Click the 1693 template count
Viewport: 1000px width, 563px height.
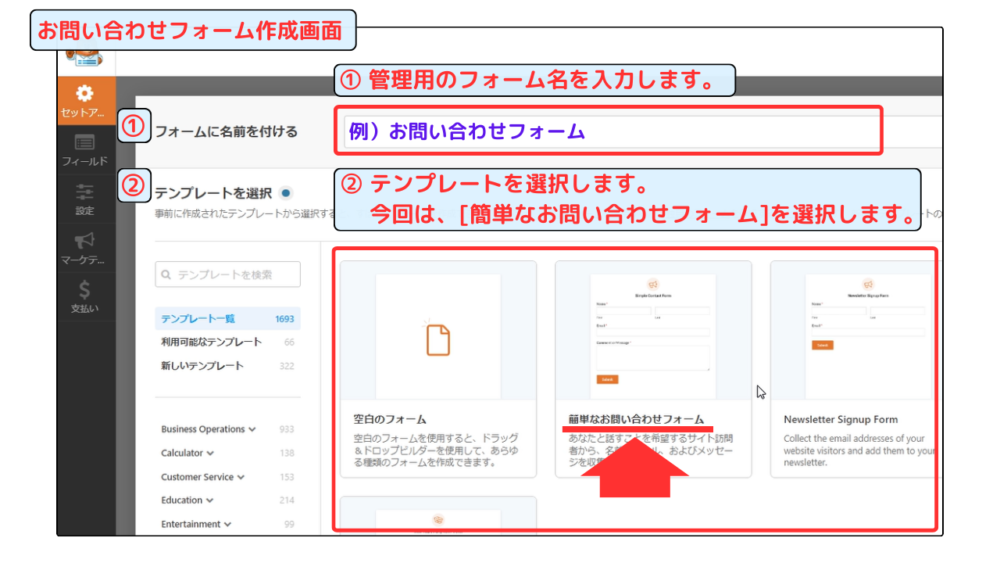pyautogui.click(x=284, y=319)
